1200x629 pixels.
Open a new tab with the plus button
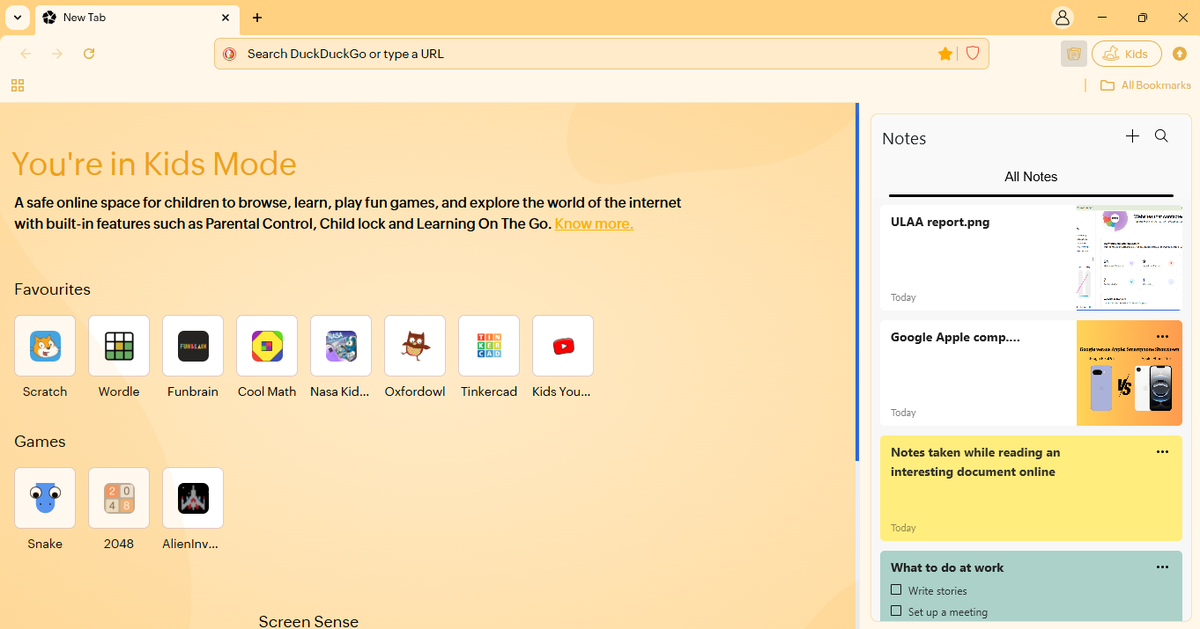[x=257, y=18]
